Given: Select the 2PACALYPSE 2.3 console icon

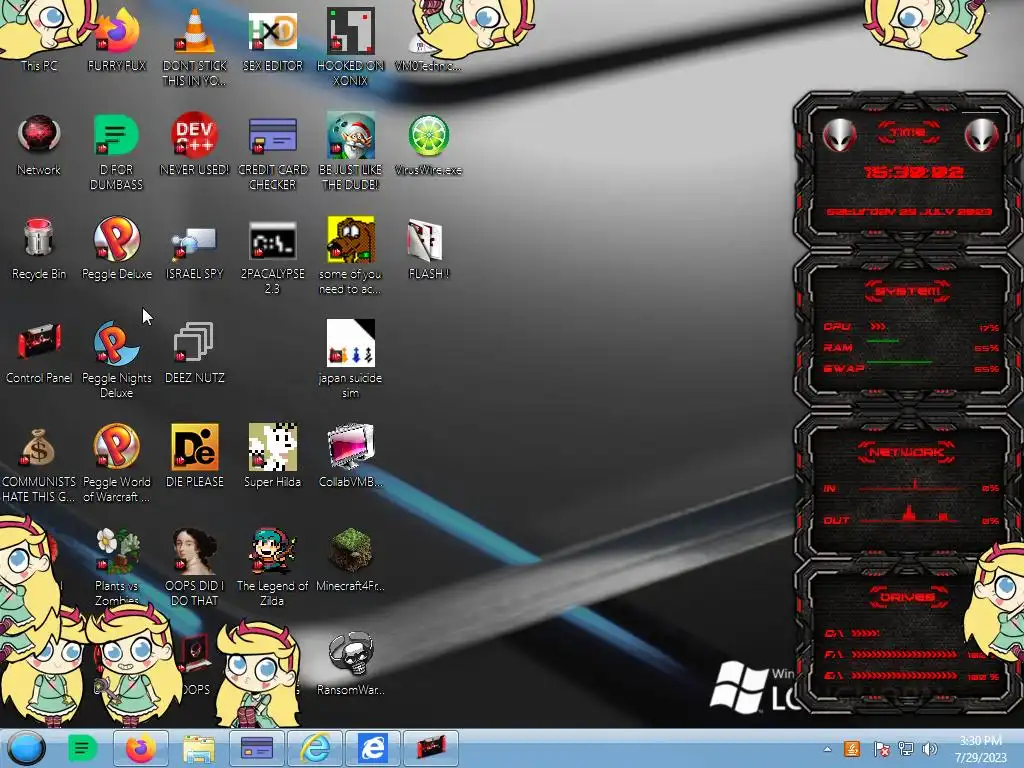Looking at the screenshot, I should tap(272, 256).
